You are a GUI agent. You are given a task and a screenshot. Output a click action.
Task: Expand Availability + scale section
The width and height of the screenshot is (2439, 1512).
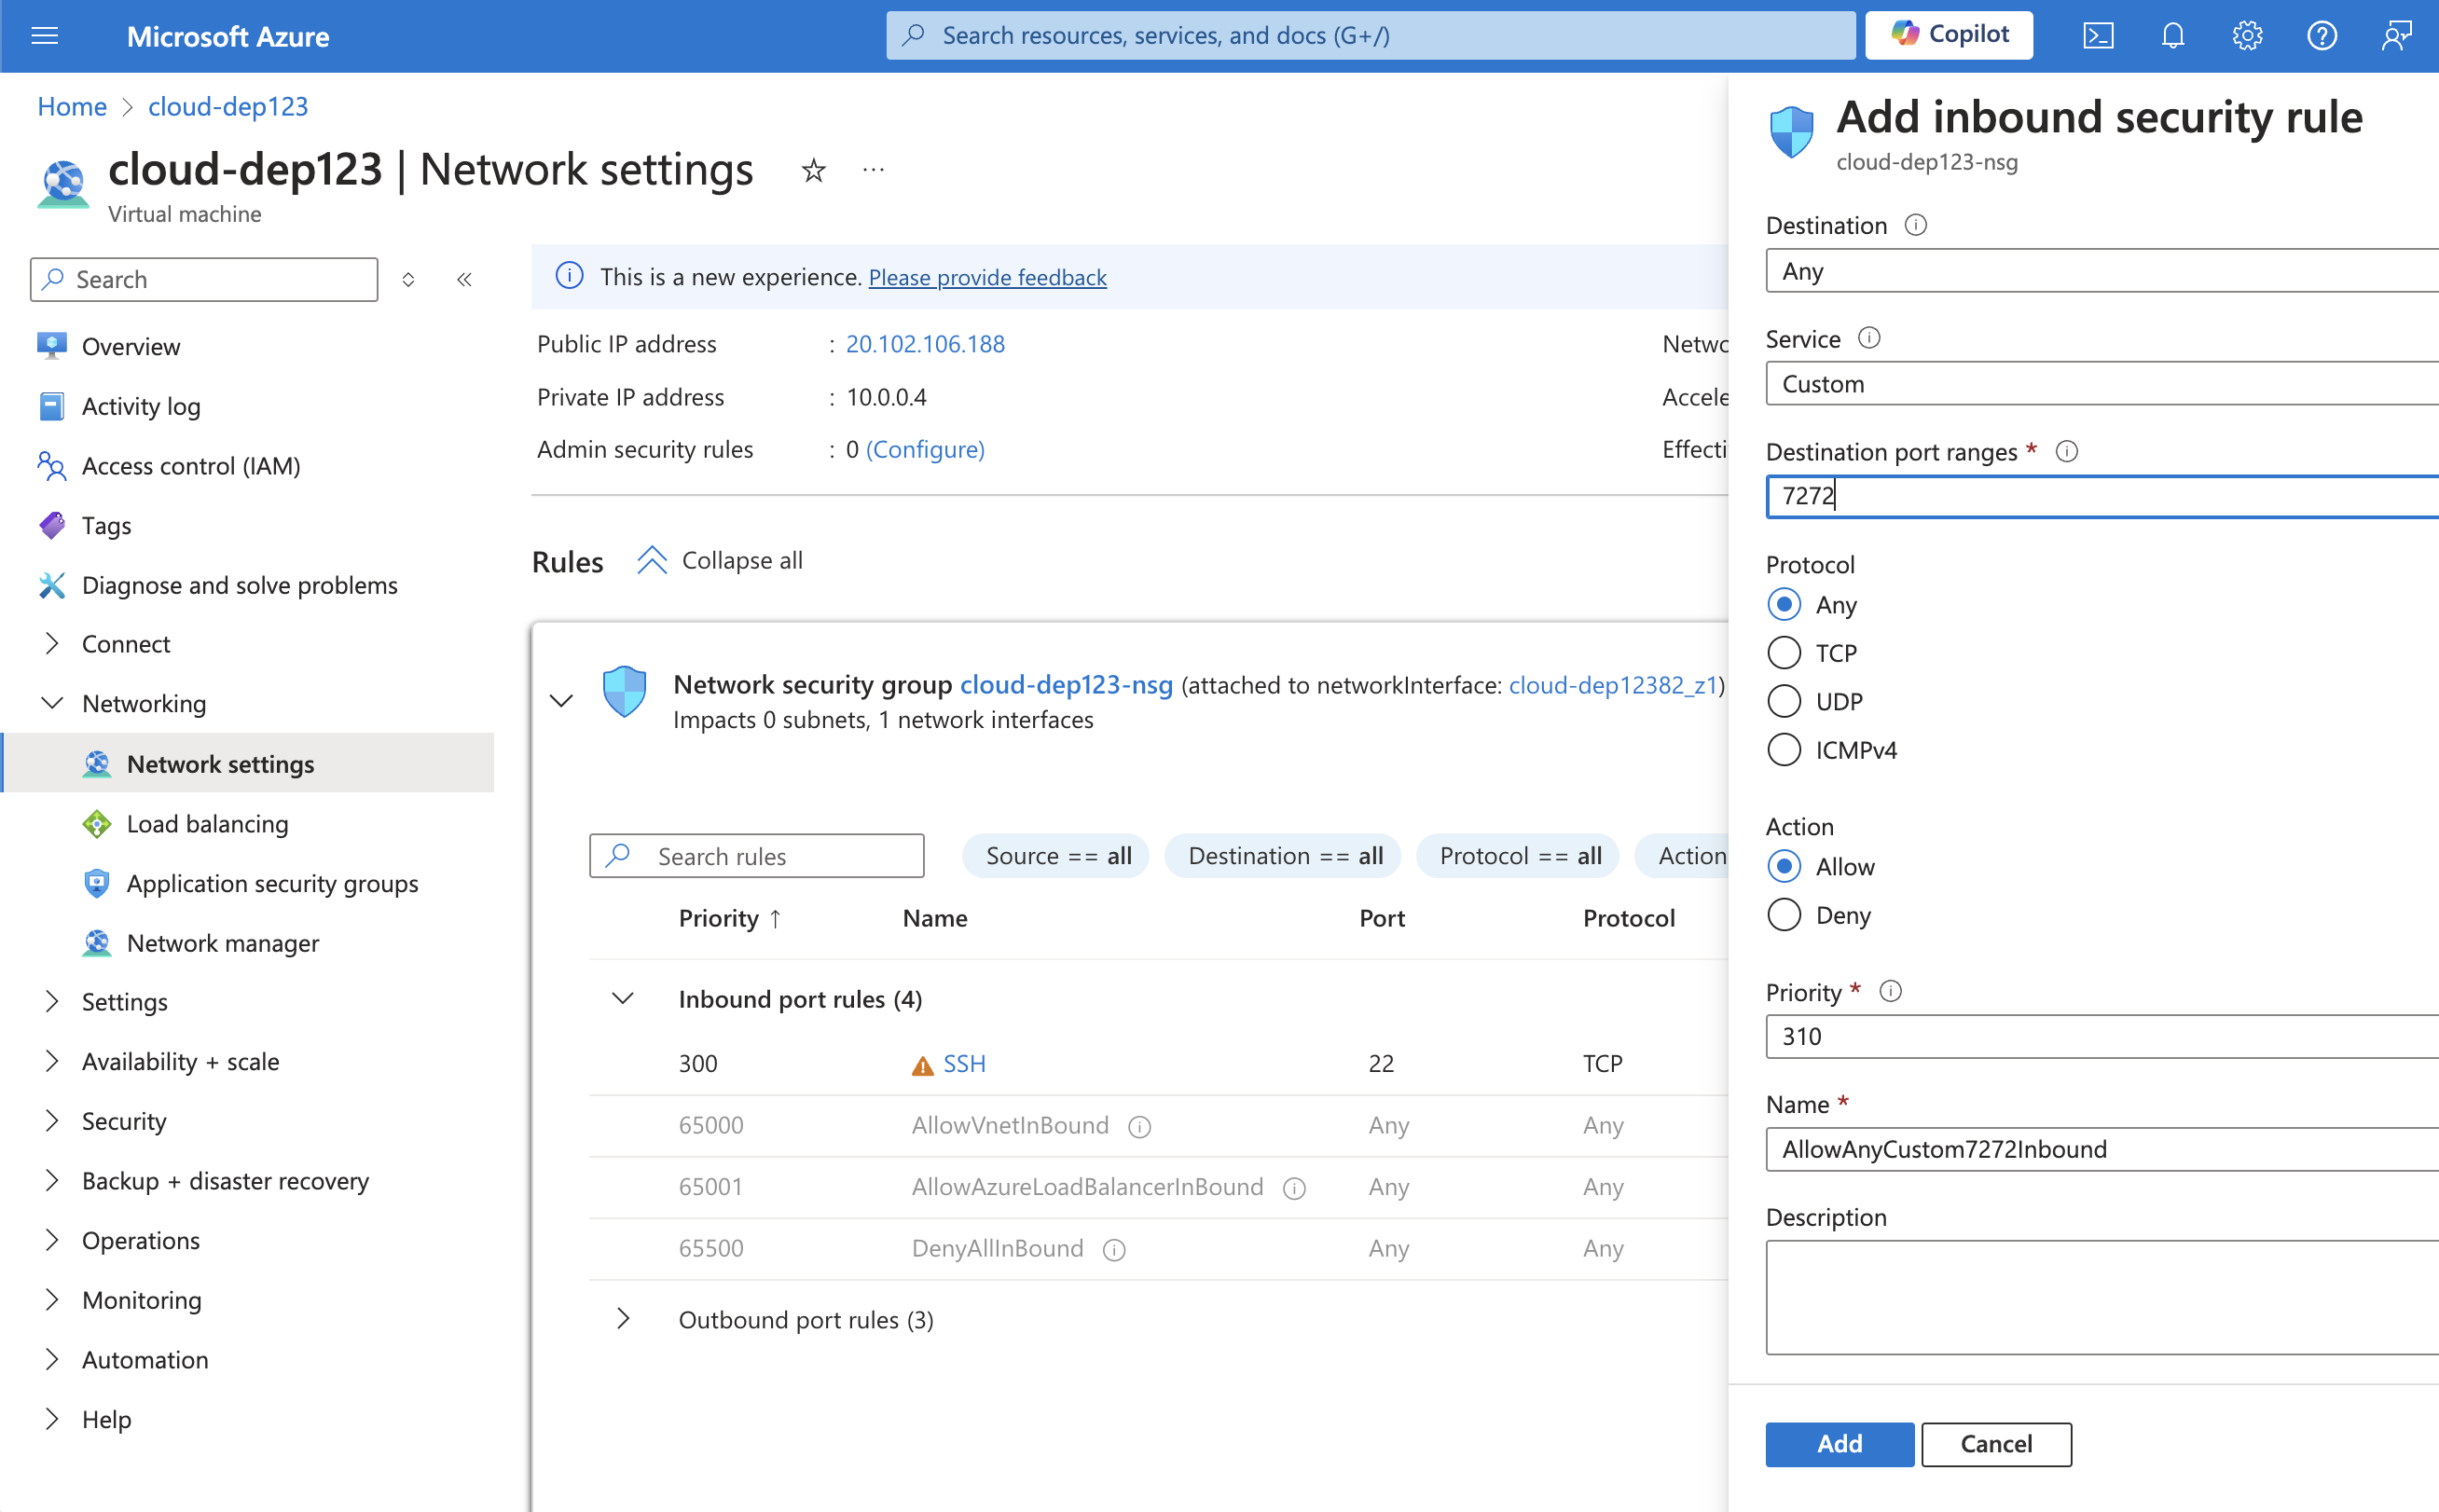[x=52, y=1061]
